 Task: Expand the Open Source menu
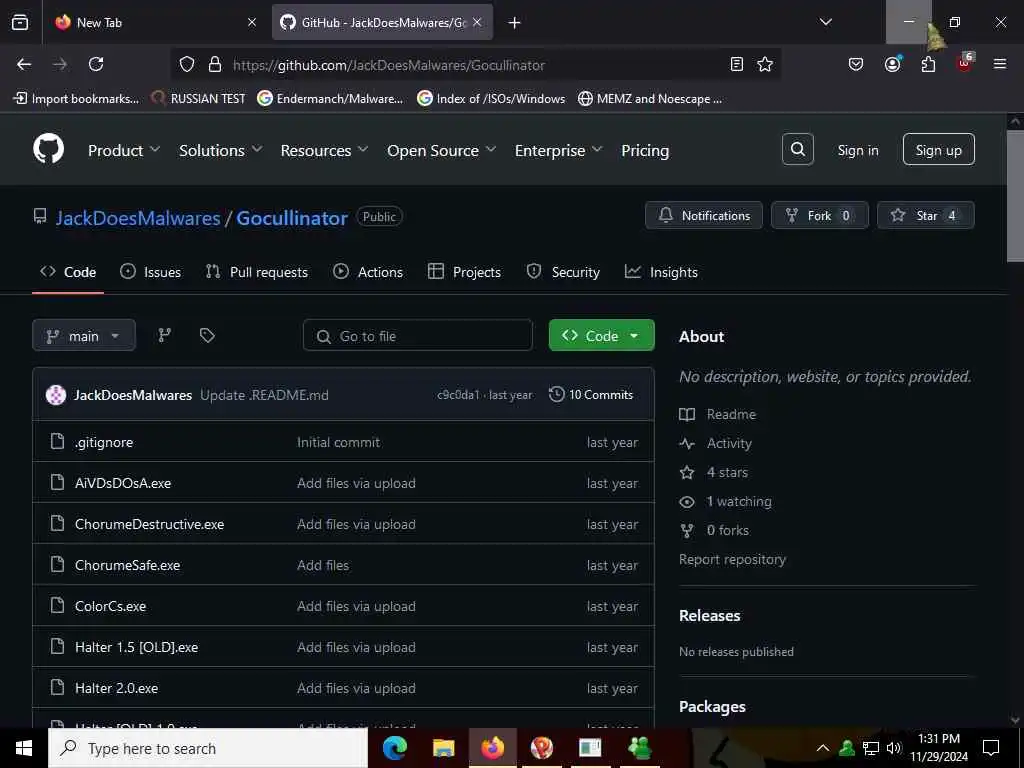pyautogui.click(x=441, y=150)
